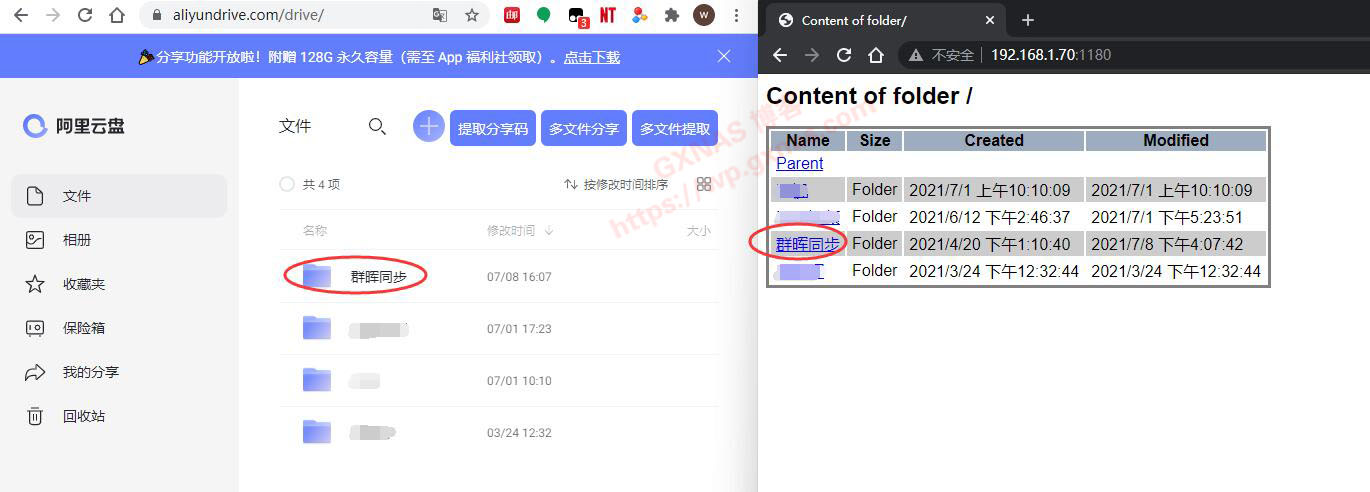
Task: Go back in the aliyundrive browser window
Action: [x=21, y=15]
